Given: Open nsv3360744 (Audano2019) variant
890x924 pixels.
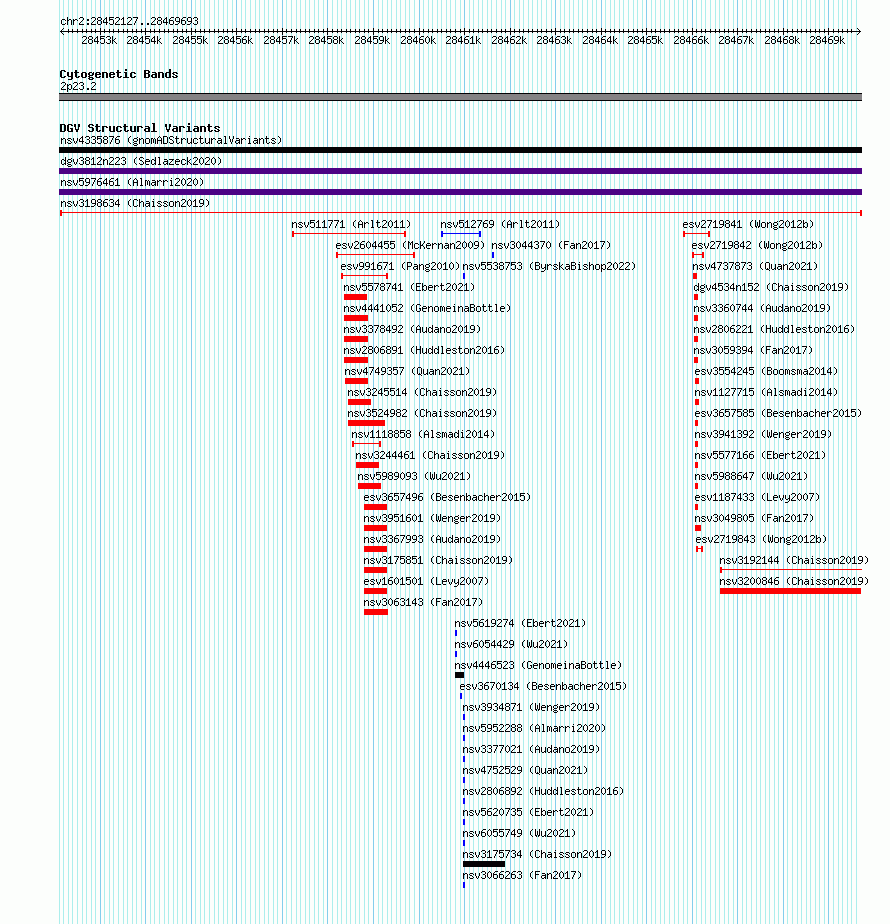Looking at the screenshot, I should click(x=762, y=308).
